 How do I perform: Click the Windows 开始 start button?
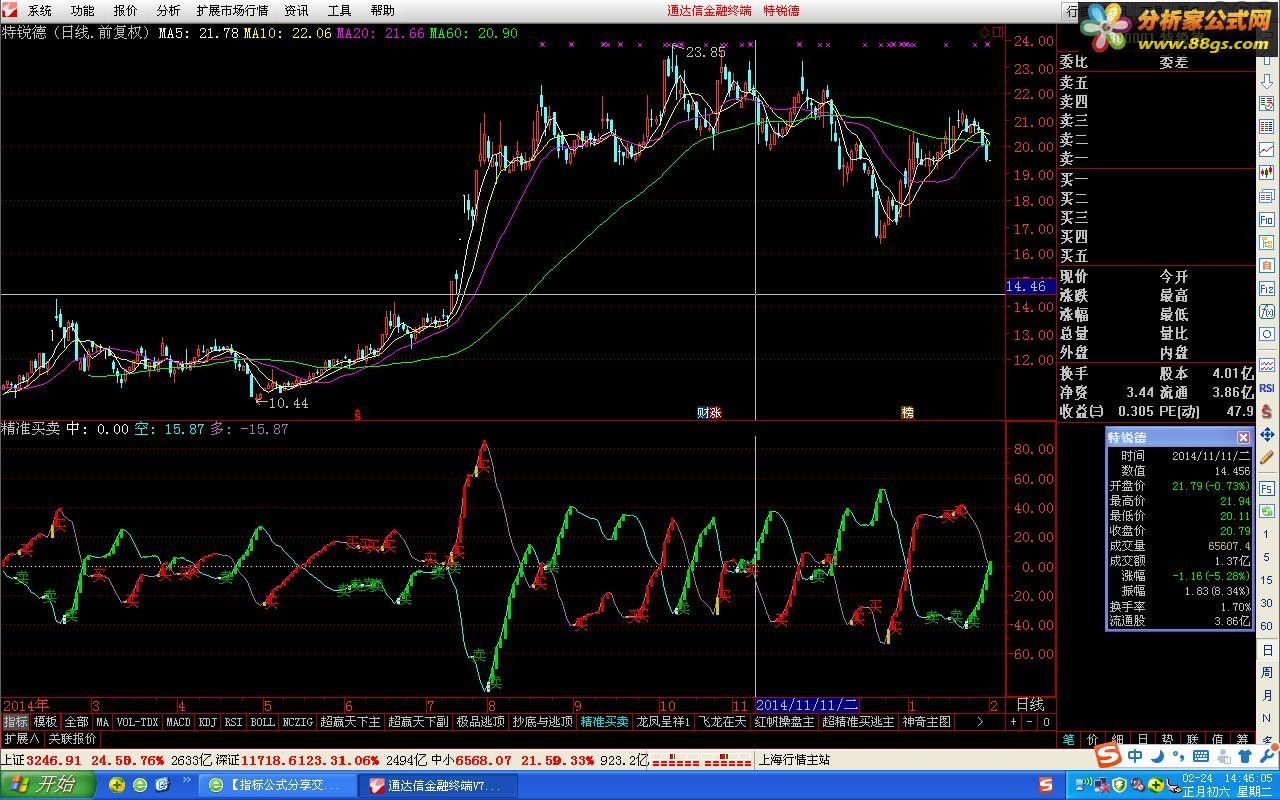click(x=48, y=784)
